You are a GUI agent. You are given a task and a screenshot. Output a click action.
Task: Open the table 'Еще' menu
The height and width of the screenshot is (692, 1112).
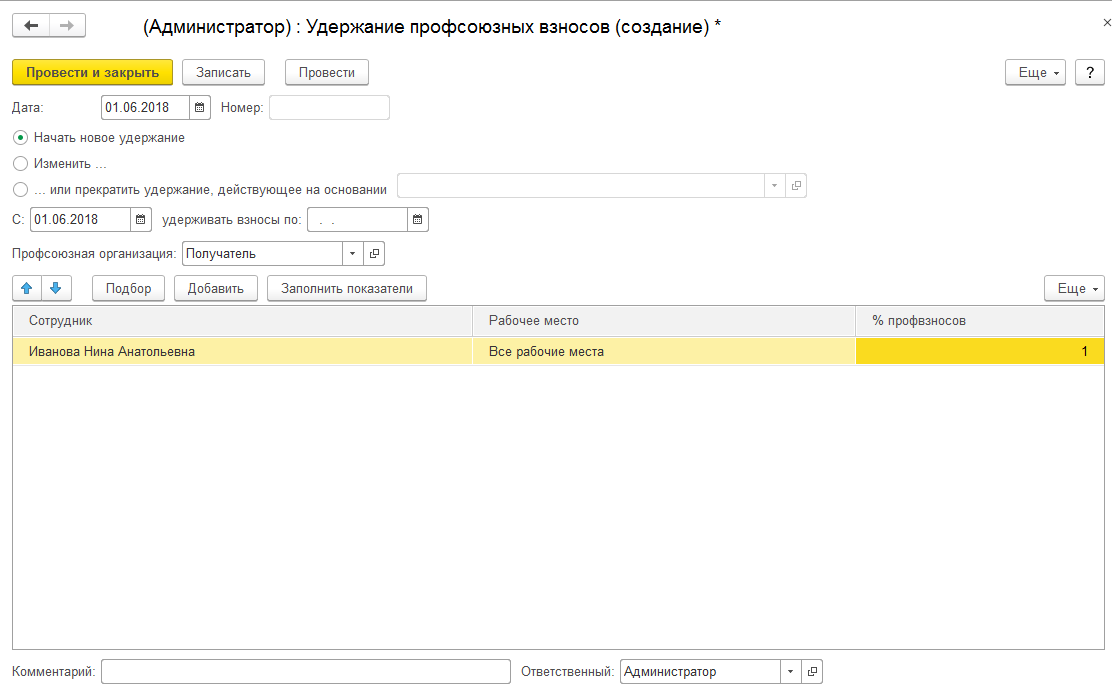1074,288
